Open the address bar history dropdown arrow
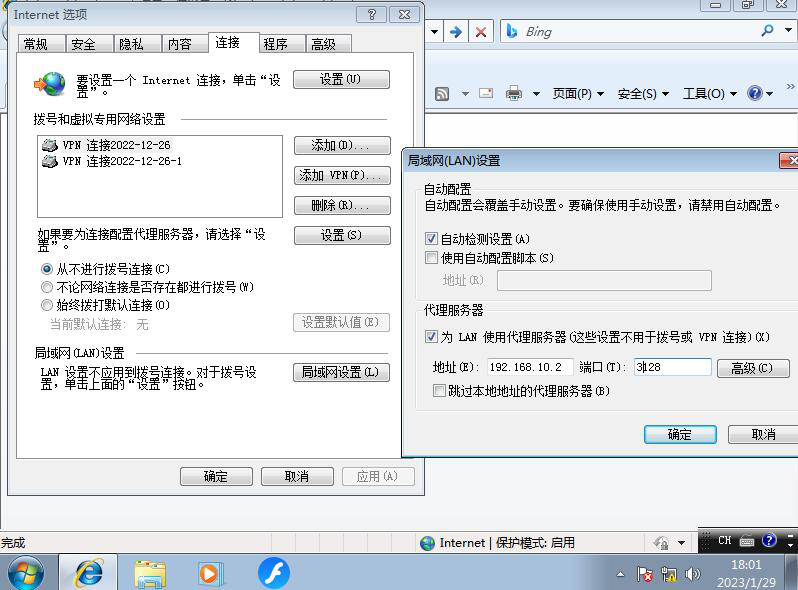798x590 pixels. (434, 32)
